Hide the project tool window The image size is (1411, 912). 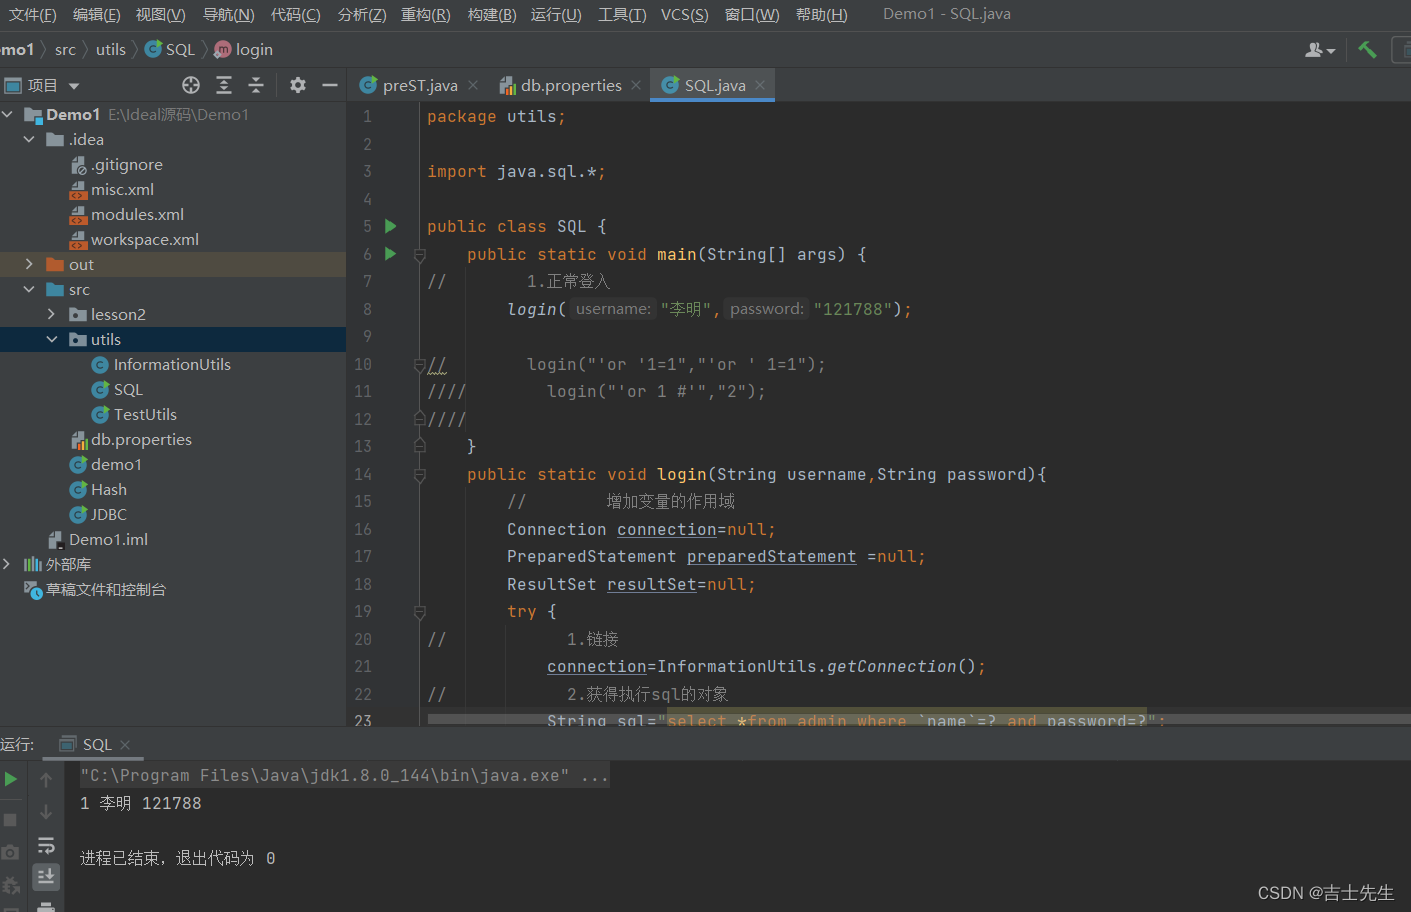[330, 85]
